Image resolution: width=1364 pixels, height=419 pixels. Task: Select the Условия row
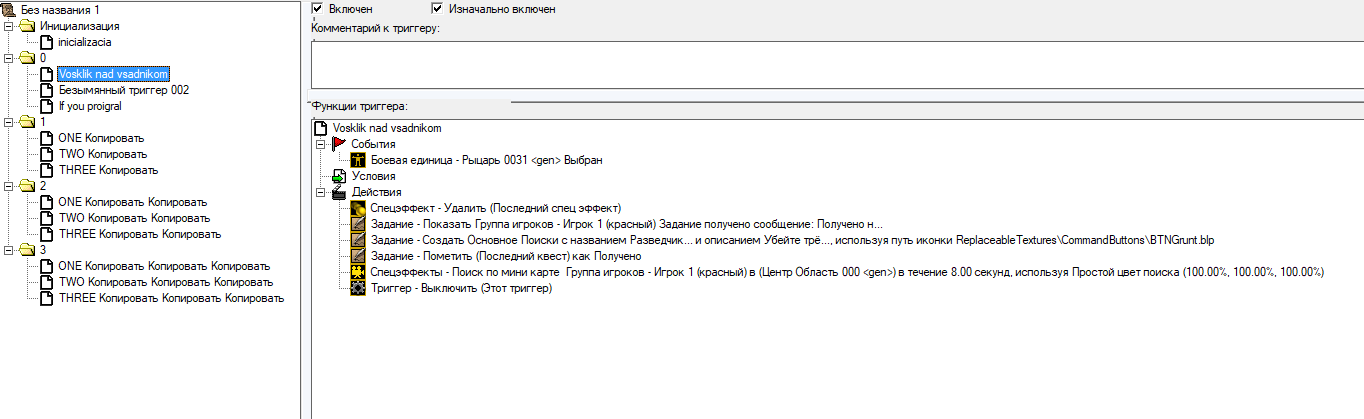point(373,176)
